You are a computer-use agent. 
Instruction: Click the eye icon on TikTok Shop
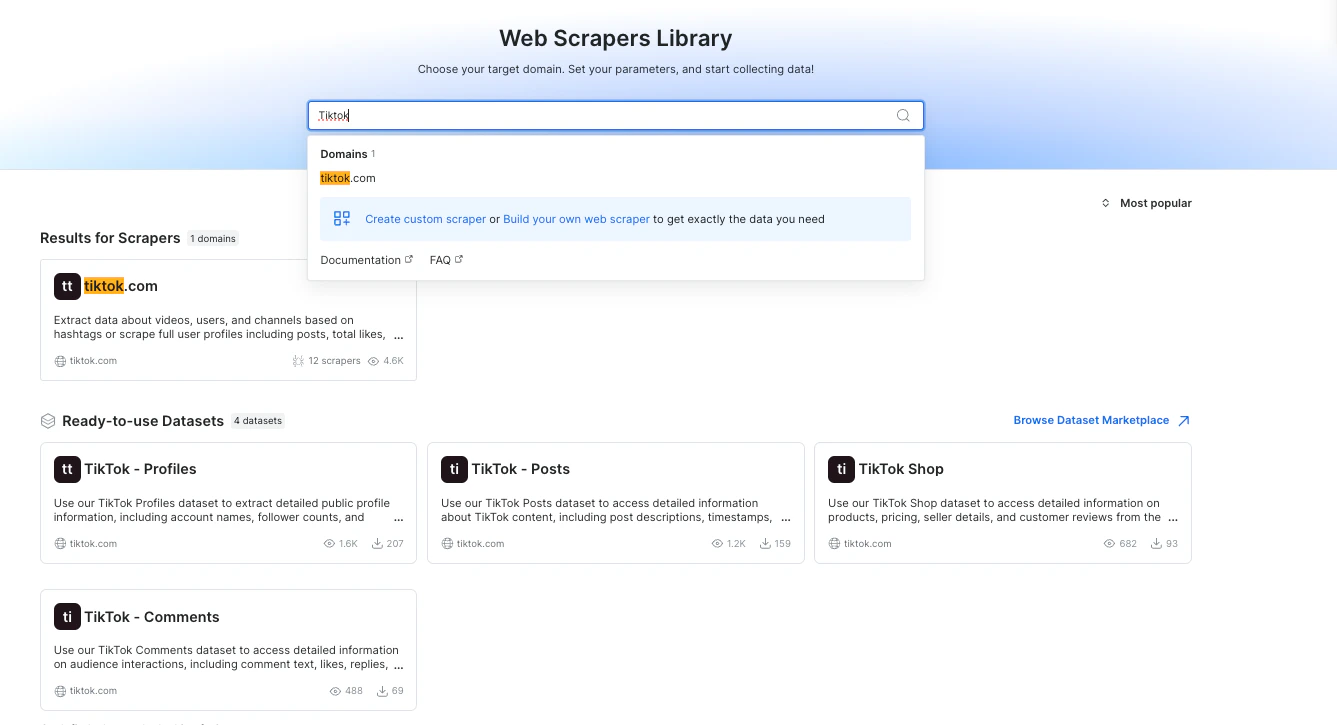point(1109,544)
